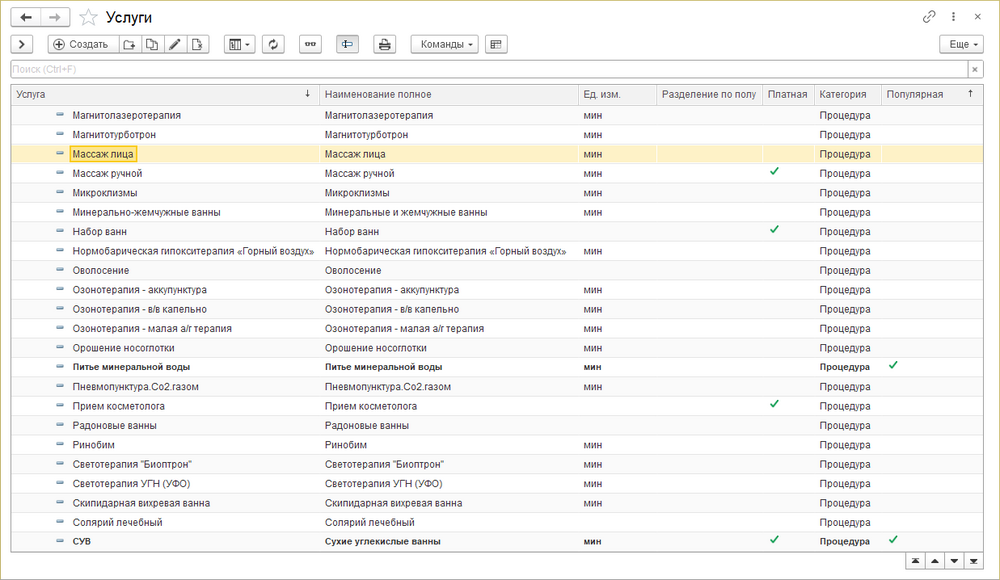
Task: Click the copy item icon
Action: 152,44
